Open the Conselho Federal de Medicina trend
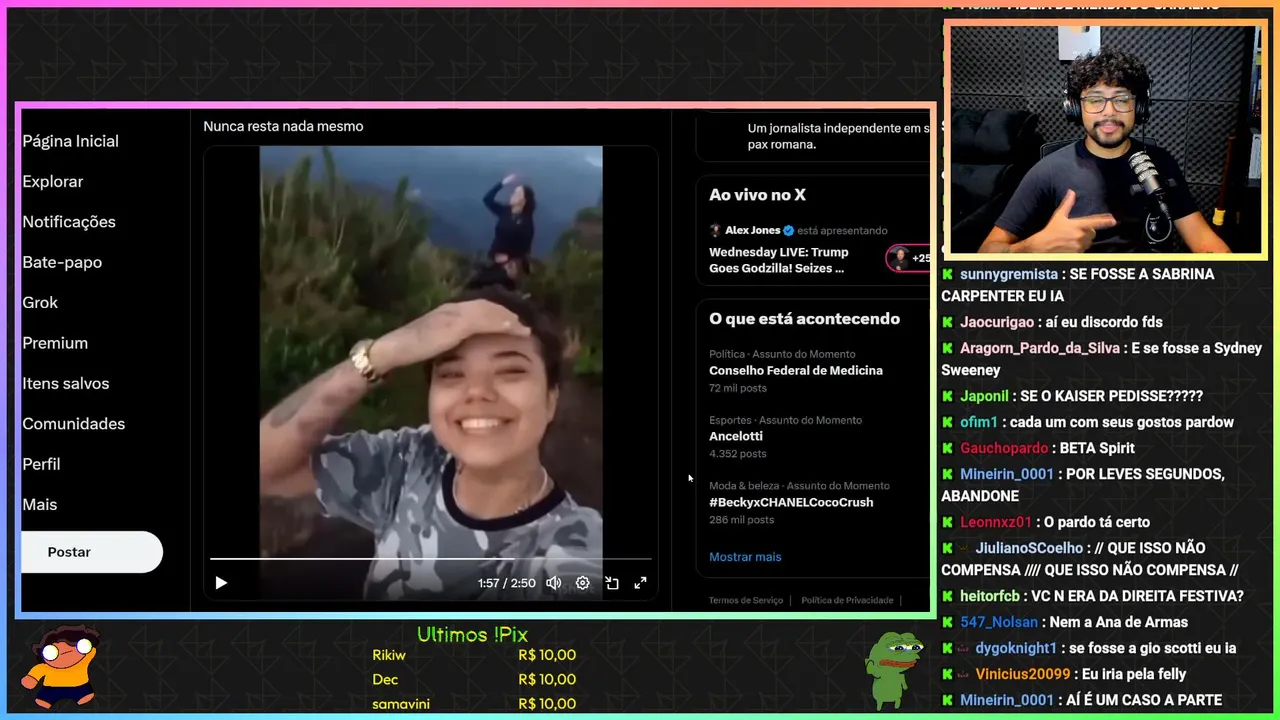1280x720 pixels. (796, 370)
